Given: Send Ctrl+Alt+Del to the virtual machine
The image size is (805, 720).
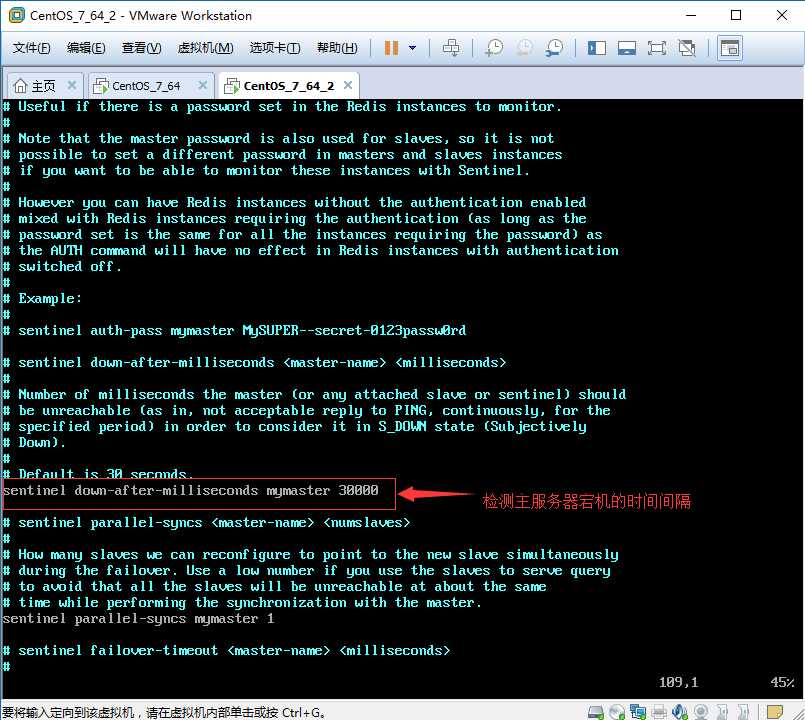Looking at the screenshot, I should [451, 48].
